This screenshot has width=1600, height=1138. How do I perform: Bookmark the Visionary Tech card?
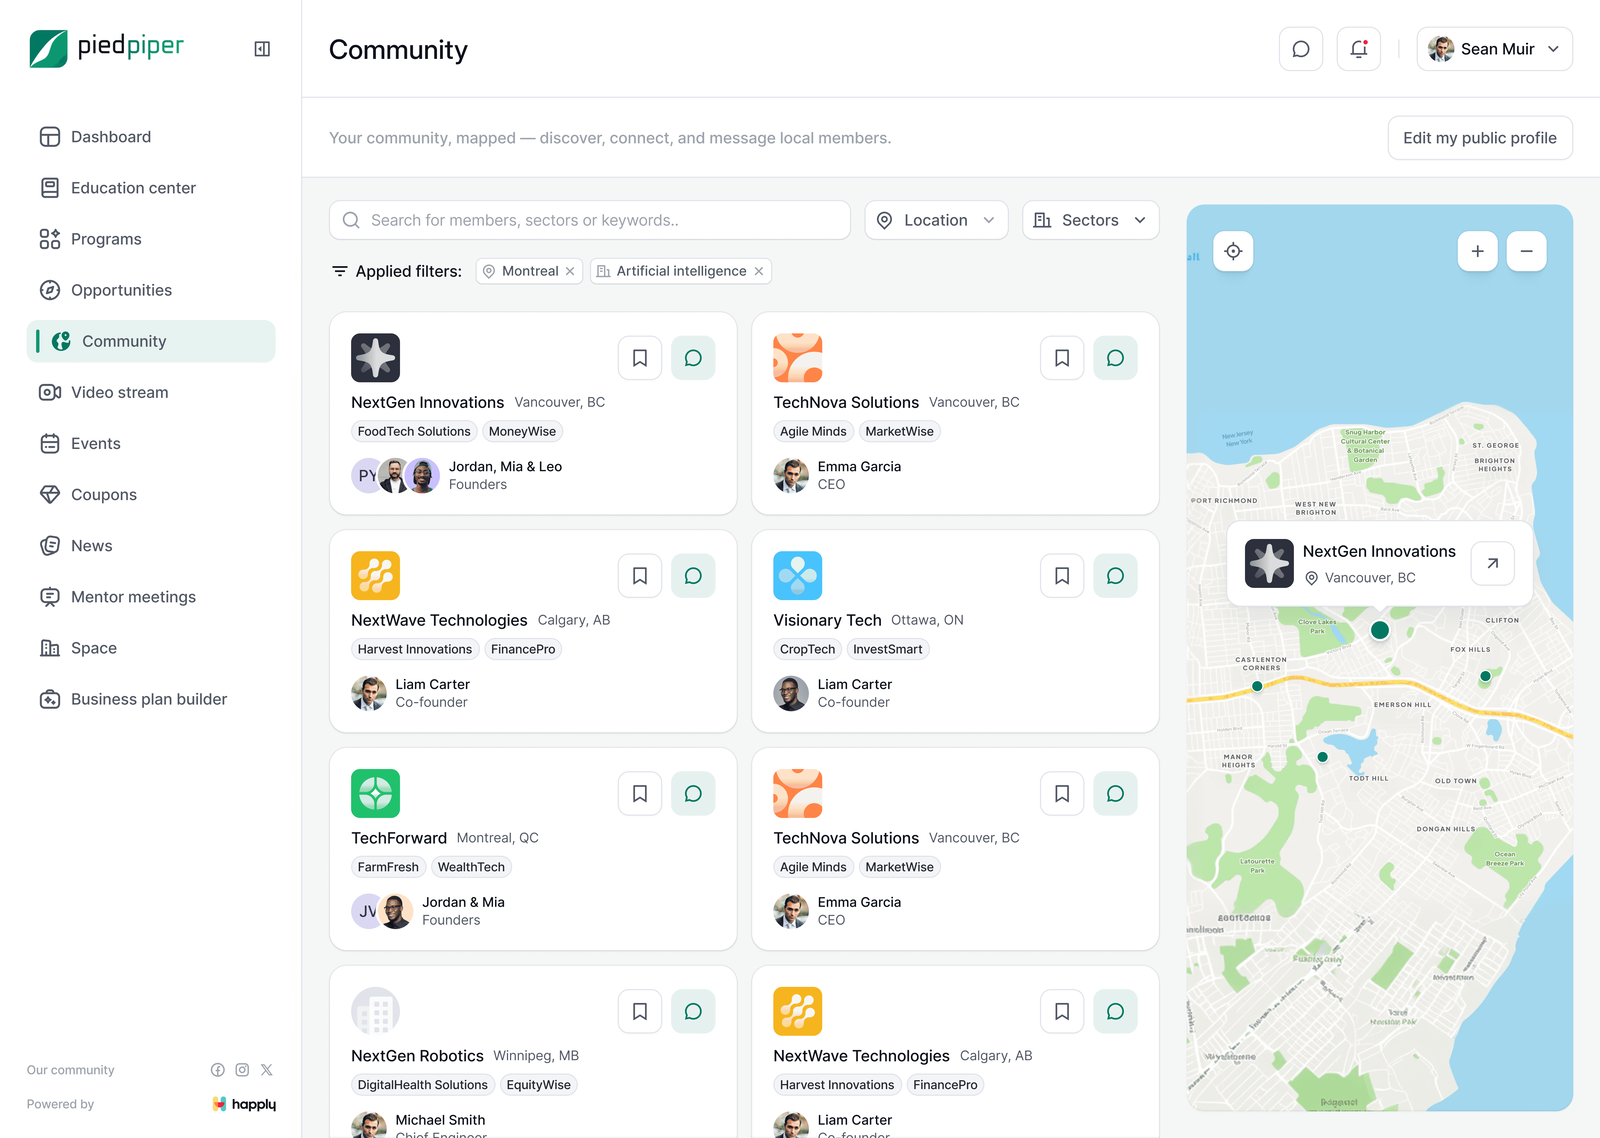point(1062,576)
